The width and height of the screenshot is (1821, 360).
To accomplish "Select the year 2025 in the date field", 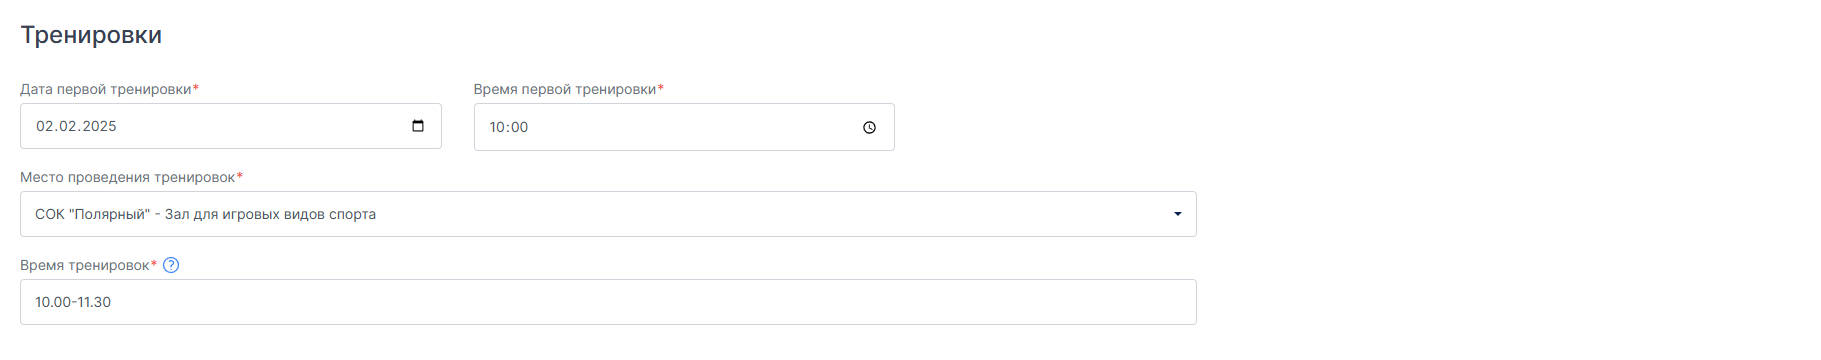I will coord(99,126).
